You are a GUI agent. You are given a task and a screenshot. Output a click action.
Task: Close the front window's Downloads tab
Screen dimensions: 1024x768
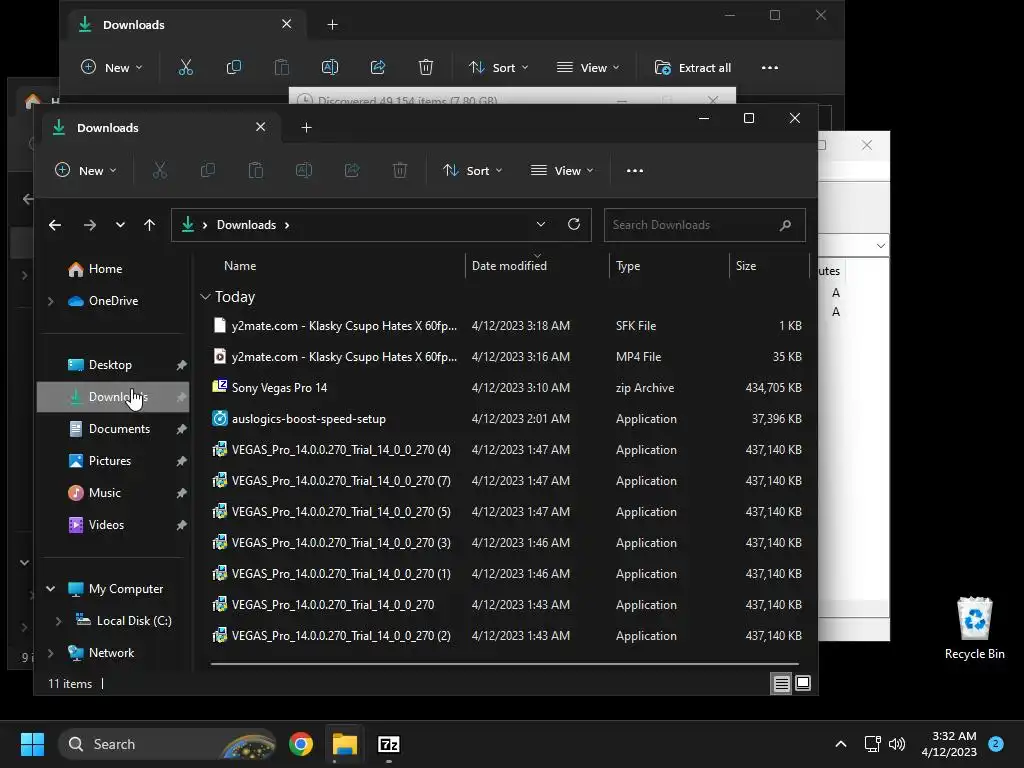coord(261,127)
